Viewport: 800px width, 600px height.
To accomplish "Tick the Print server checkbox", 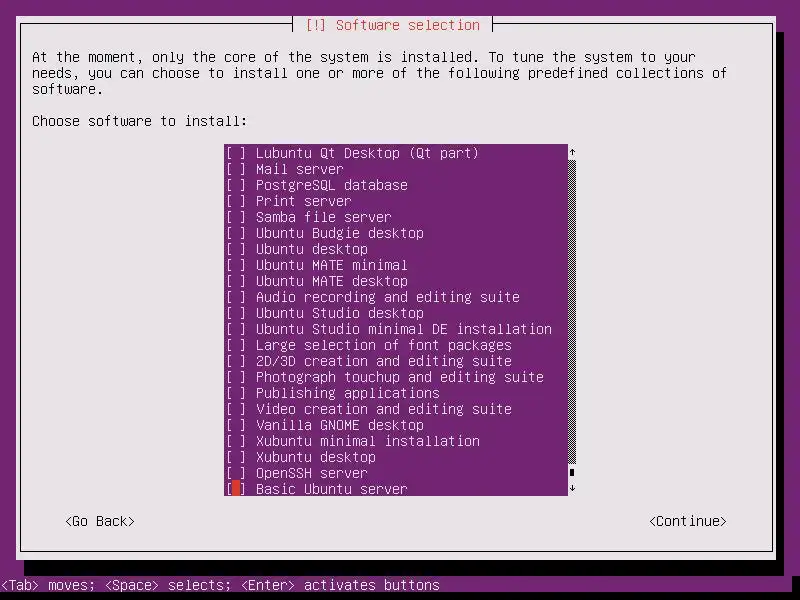I will click(236, 201).
